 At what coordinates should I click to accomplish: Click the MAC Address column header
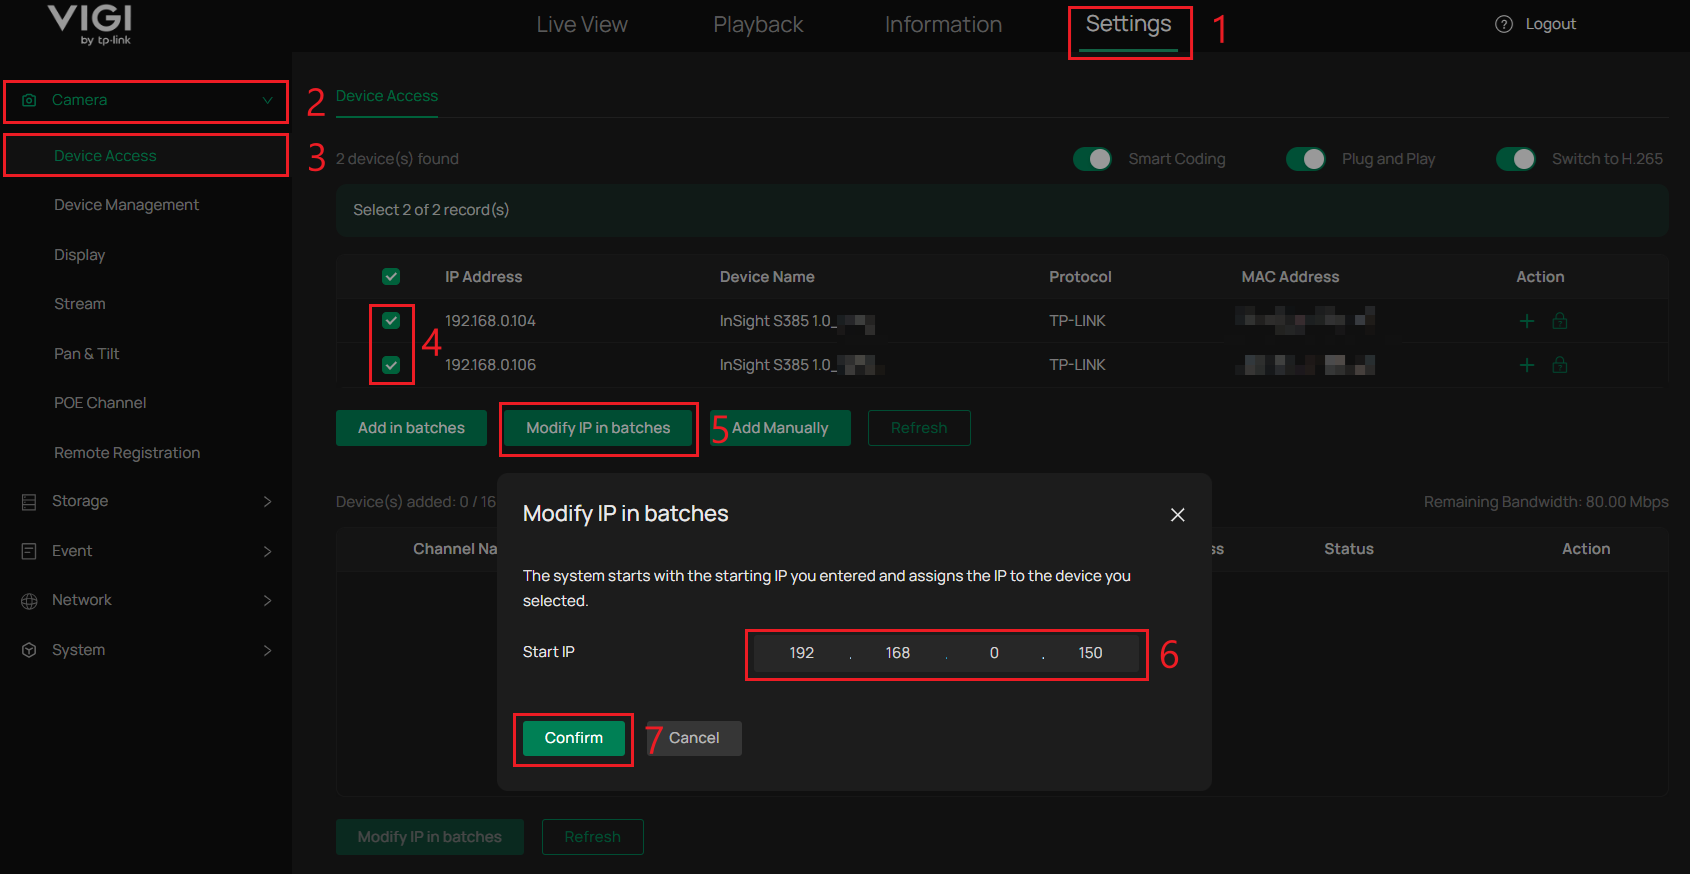click(x=1290, y=277)
